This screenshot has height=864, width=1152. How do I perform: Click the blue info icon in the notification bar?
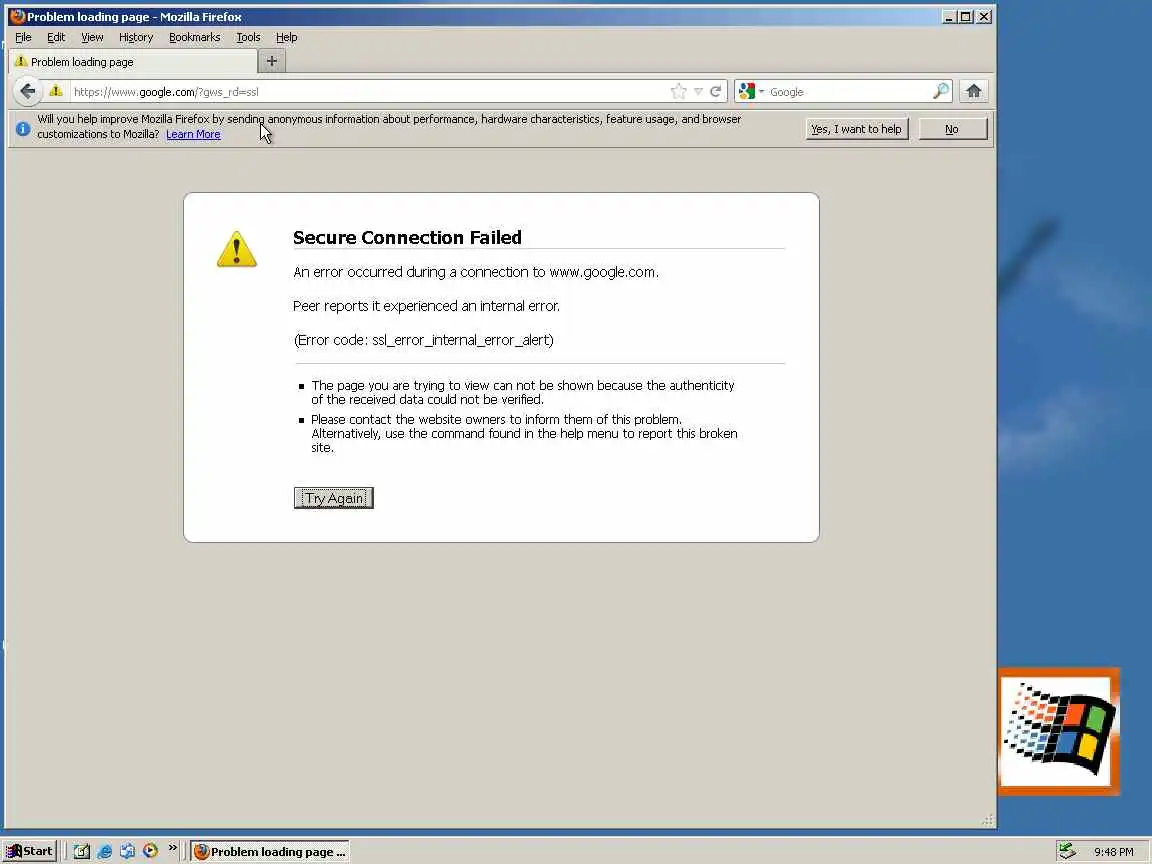pyautogui.click(x=23, y=129)
